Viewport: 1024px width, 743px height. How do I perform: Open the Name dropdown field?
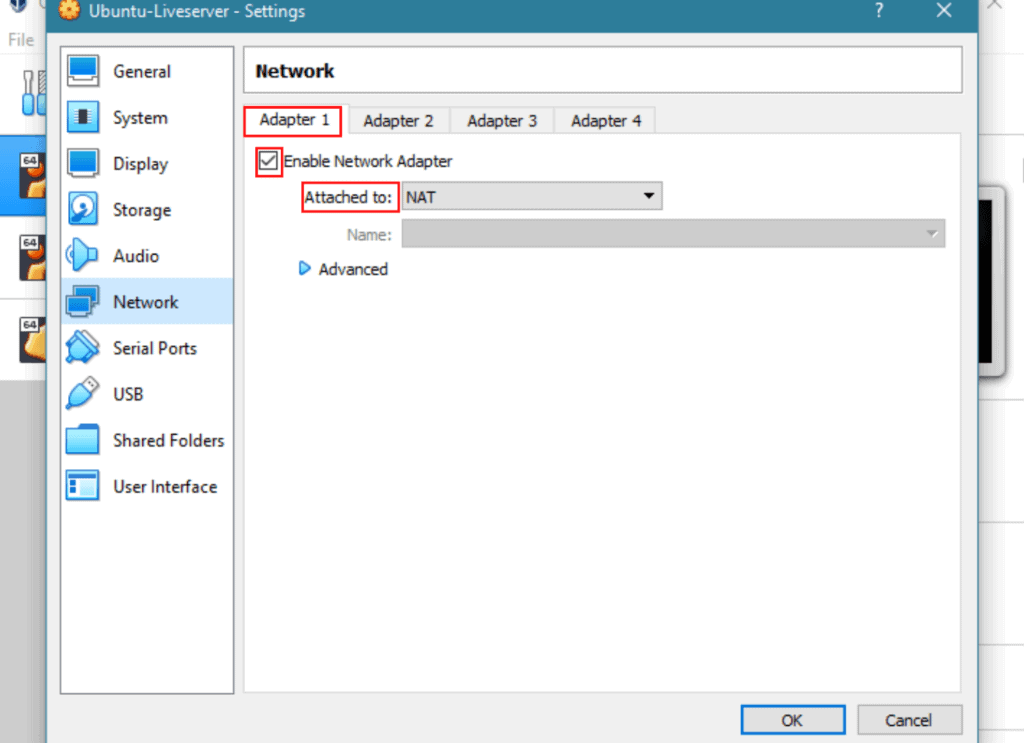673,233
